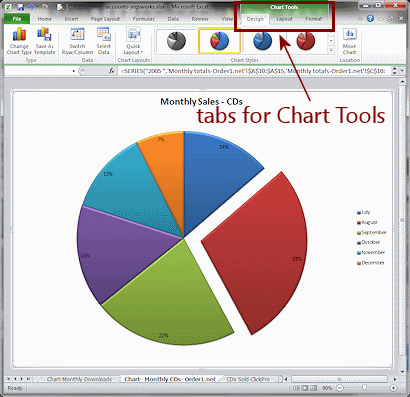The height and width of the screenshot is (397, 410).
Task: Click the Move Chart icon
Action: (349, 41)
